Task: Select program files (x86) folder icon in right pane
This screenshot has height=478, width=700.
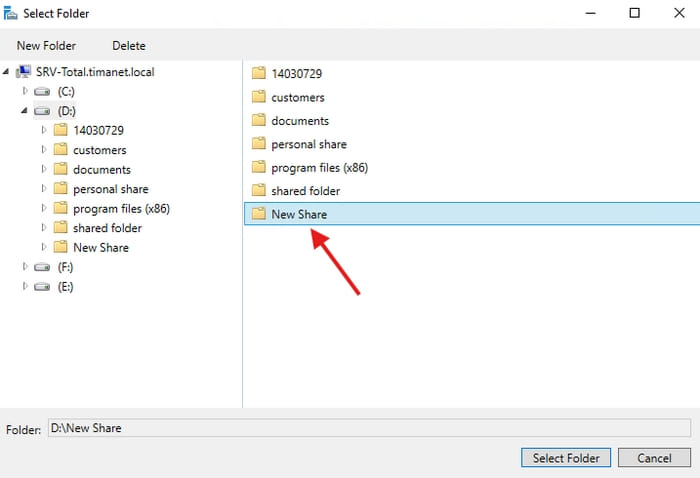Action: (258, 167)
